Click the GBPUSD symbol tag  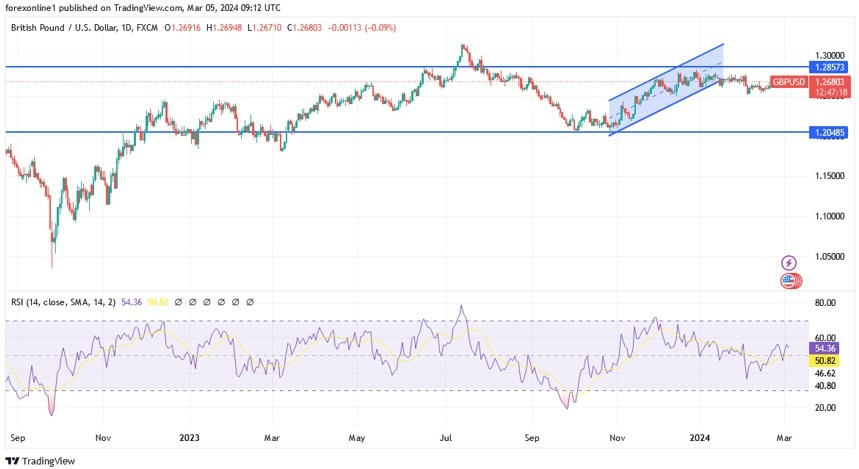pyautogui.click(x=789, y=82)
